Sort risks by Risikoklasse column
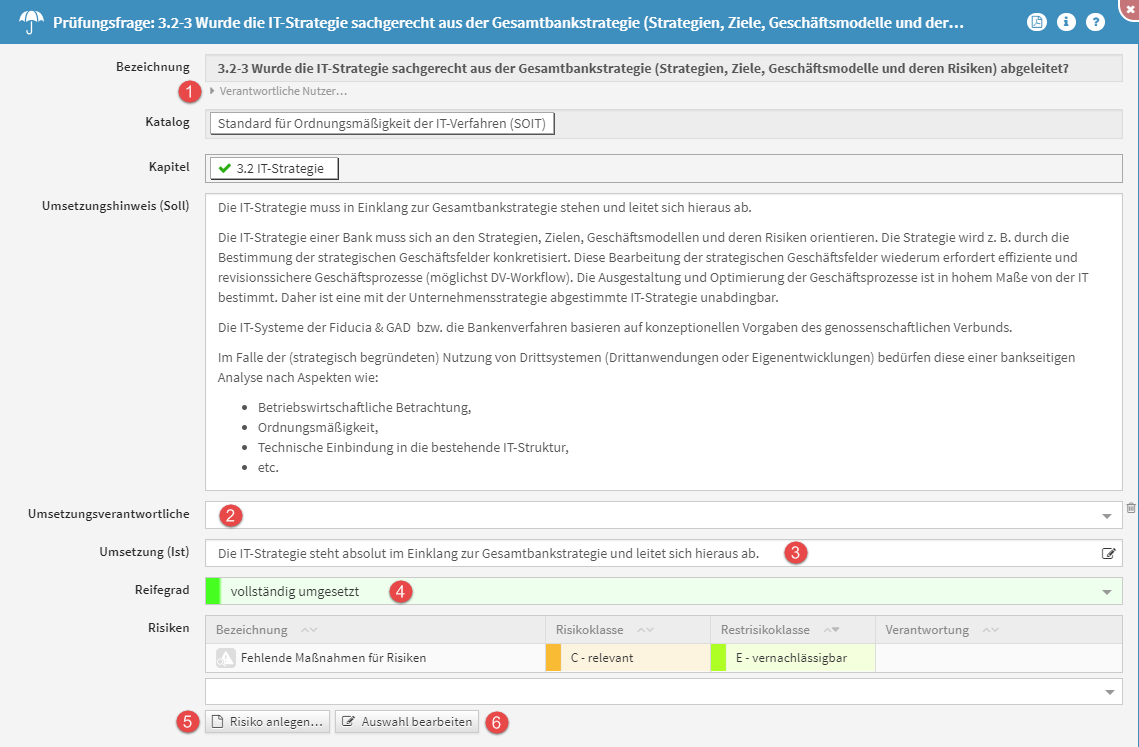This screenshot has height=747, width=1139. 590,630
